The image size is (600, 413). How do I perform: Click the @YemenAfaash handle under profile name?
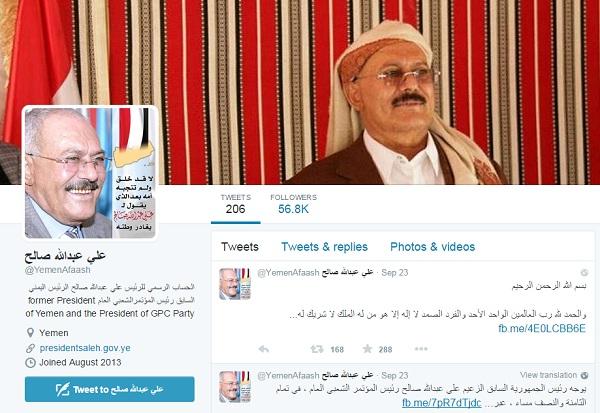(x=58, y=270)
